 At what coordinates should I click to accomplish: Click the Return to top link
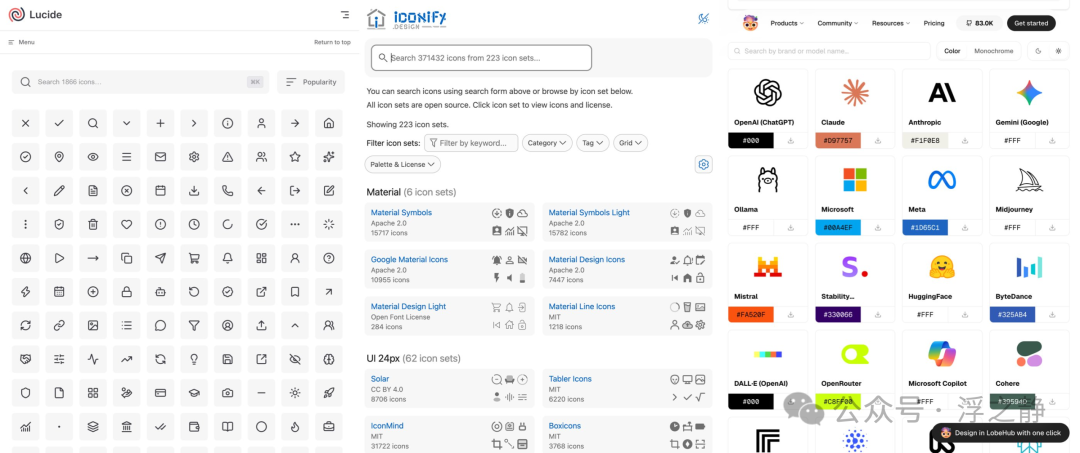coord(332,42)
